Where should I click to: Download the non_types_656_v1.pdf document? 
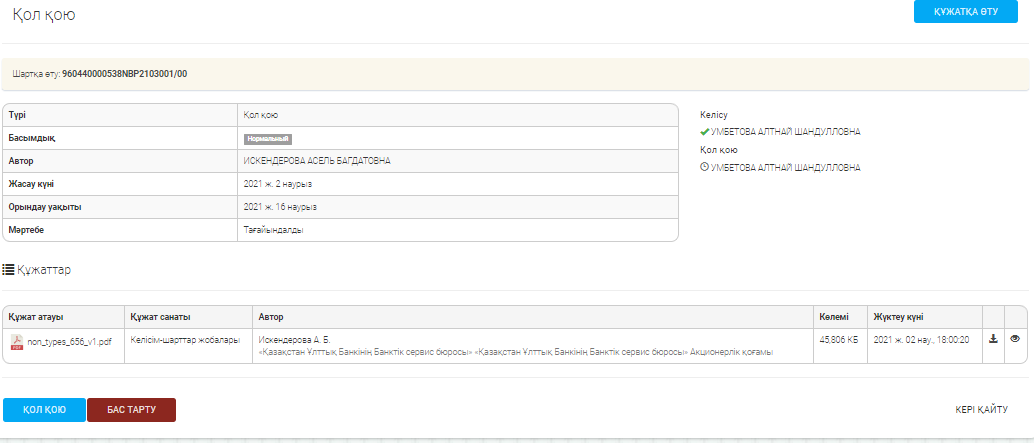[993, 339]
